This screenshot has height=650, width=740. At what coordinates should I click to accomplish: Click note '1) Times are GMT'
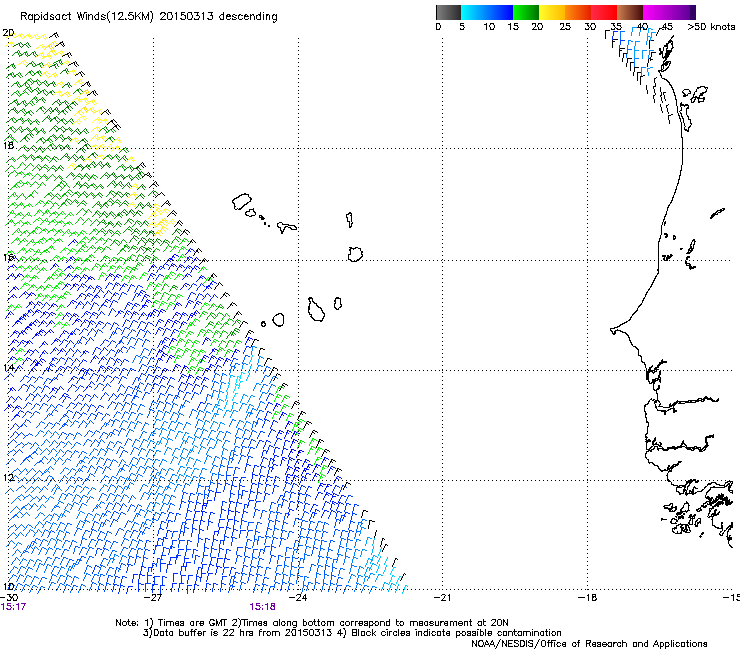tap(183, 623)
